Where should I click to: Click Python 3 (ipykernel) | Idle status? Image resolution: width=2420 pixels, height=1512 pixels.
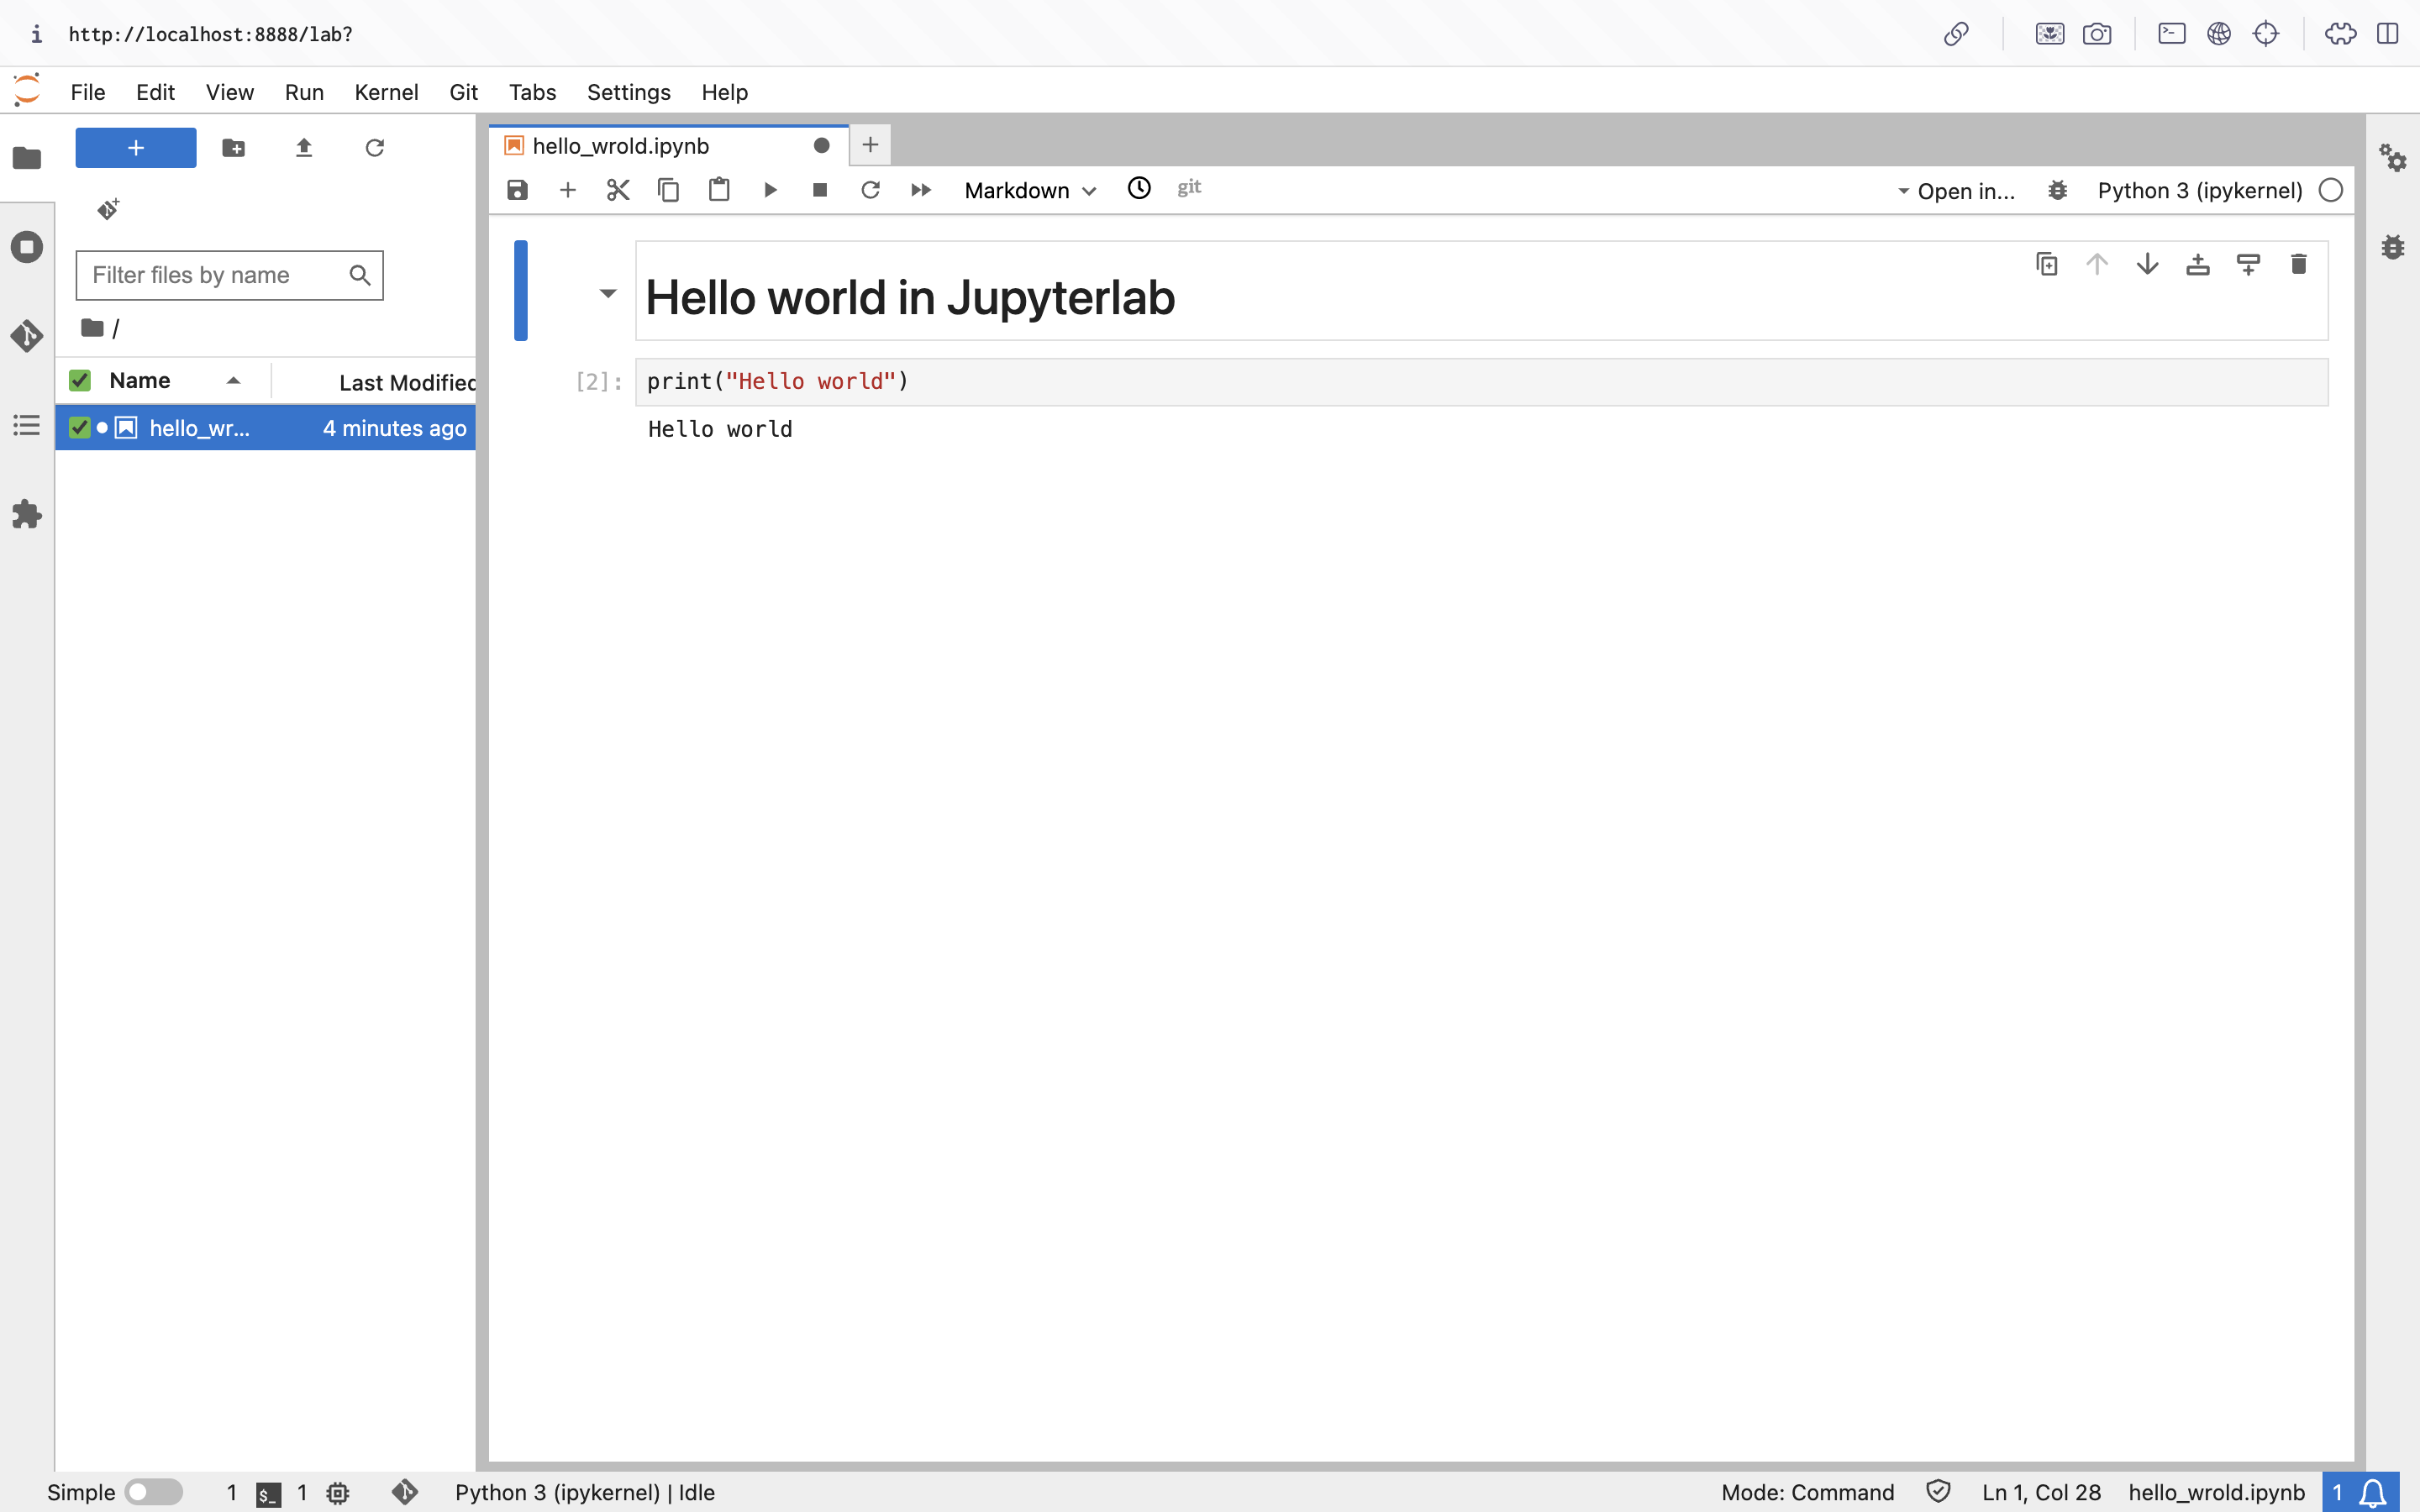(585, 1492)
